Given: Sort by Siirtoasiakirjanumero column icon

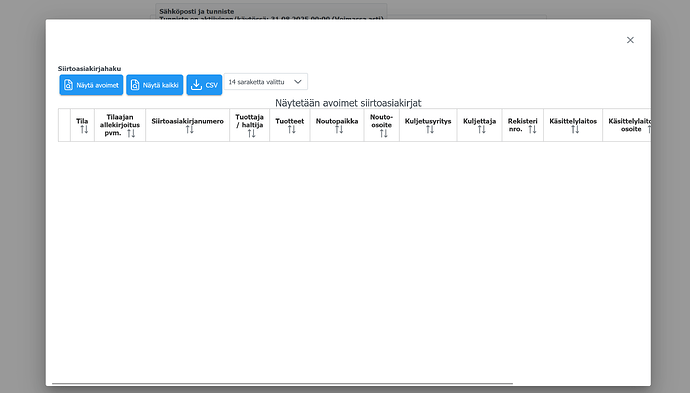Looking at the screenshot, I should [189, 129].
